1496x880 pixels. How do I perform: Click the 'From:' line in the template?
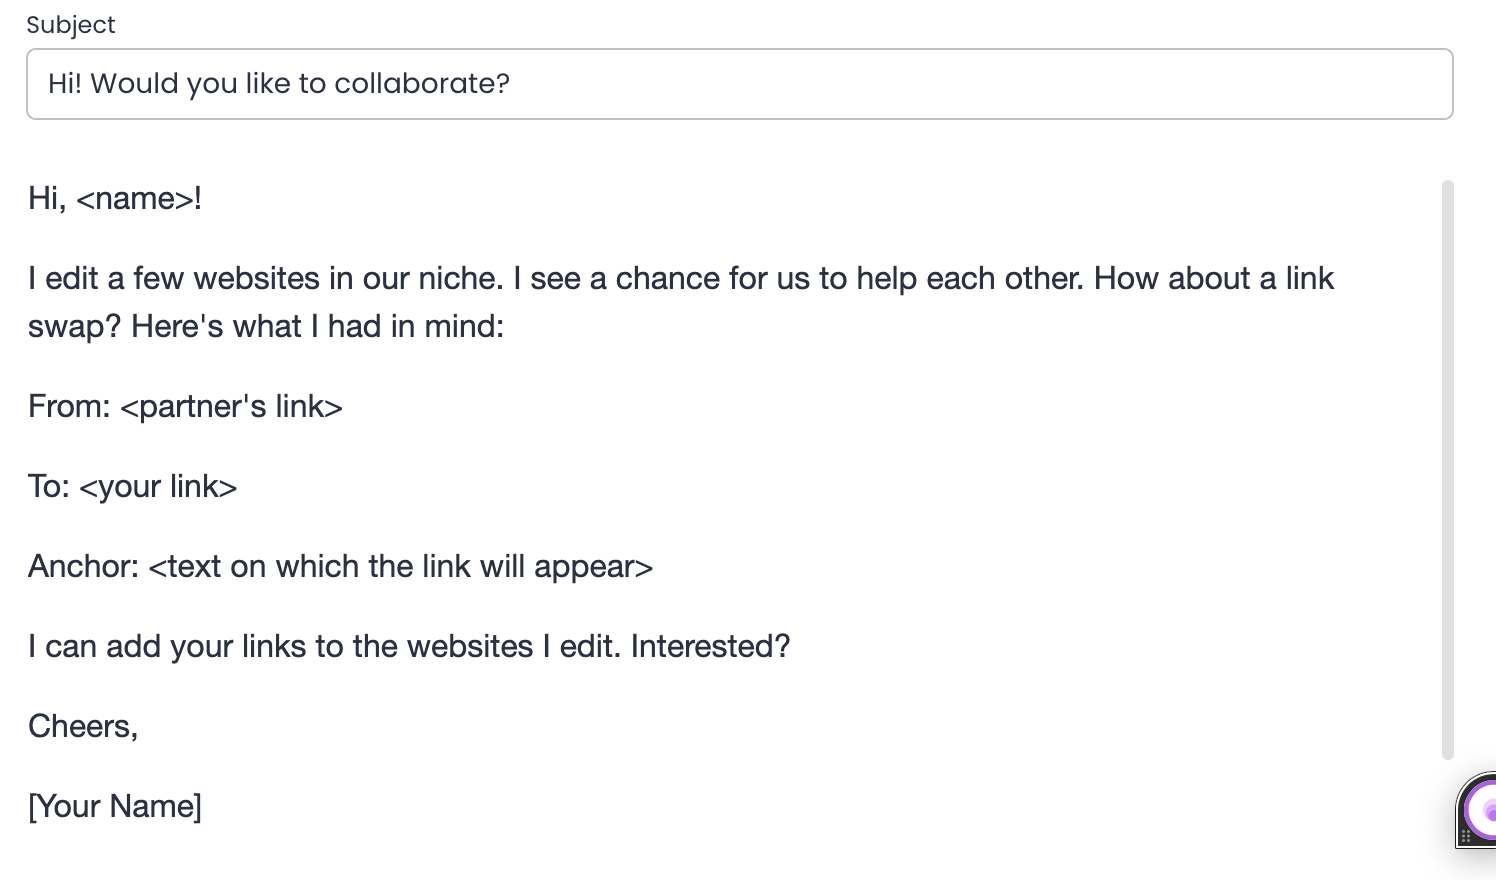click(184, 406)
